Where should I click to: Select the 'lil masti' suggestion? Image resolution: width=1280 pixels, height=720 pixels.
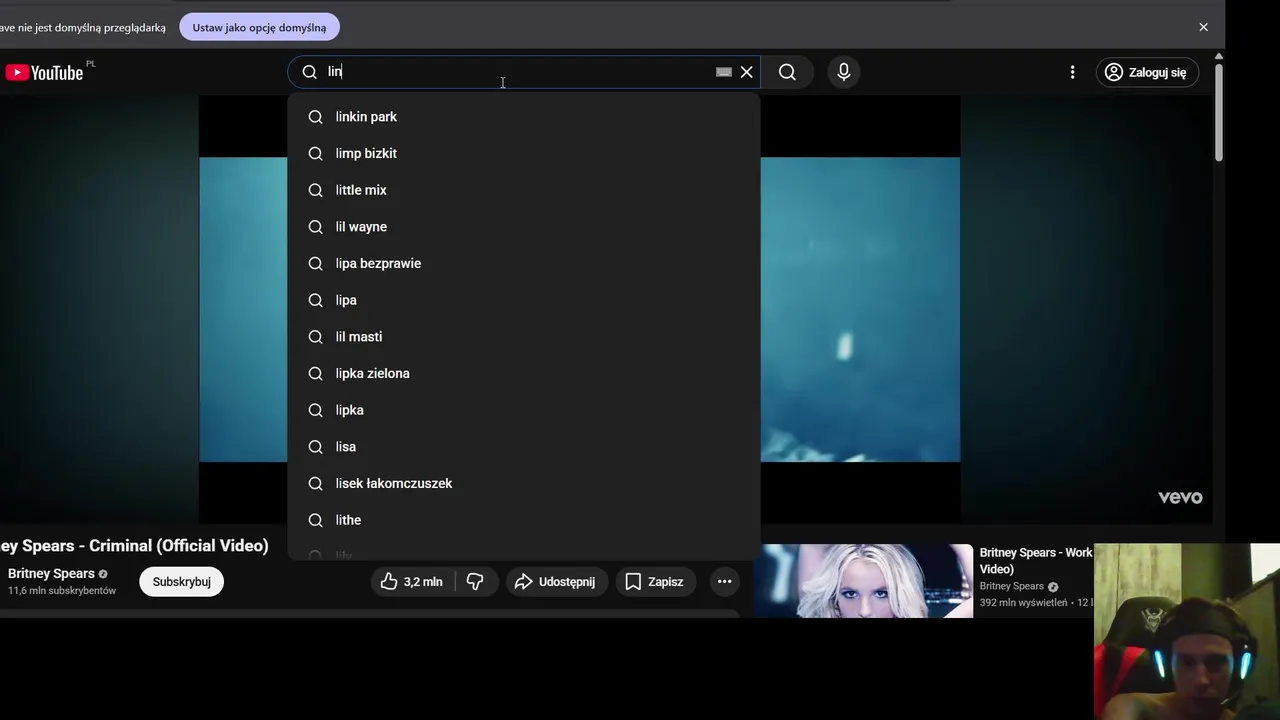coord(524,337)
